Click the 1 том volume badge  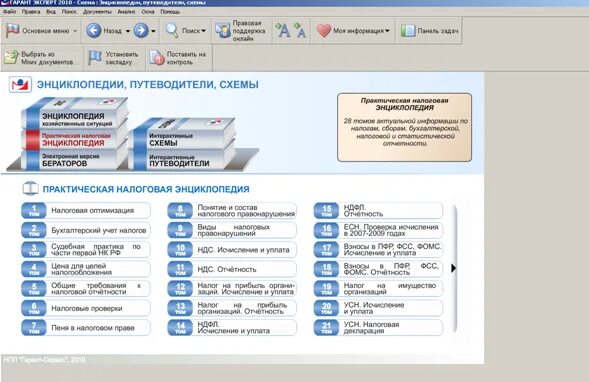(x=34, y=210)
